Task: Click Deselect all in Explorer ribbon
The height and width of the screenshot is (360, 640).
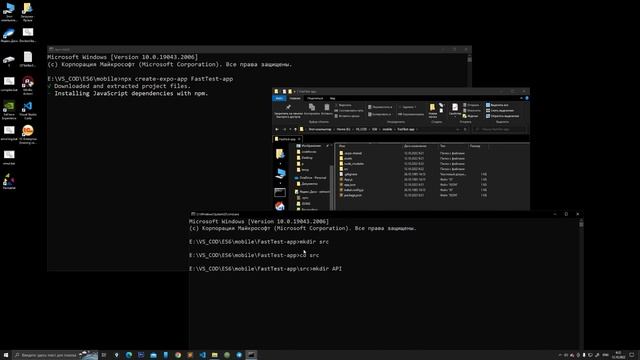Action: tap(499, 111)
